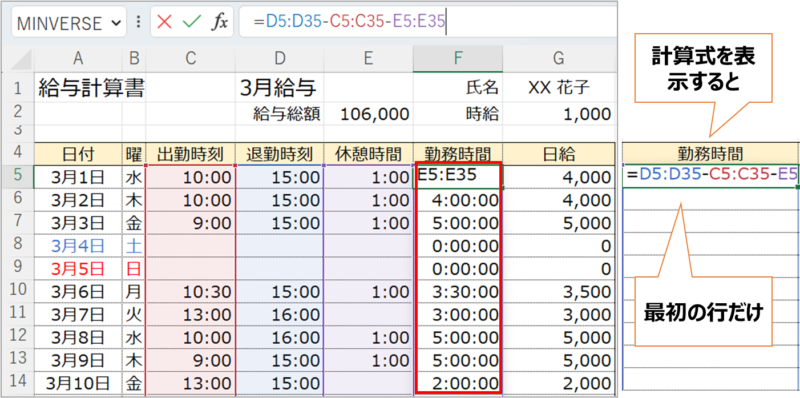Image resolution: width=800 pixels, height=398 pixels.
Task: Click the 日給 header cell
Action: coord(559,154)
